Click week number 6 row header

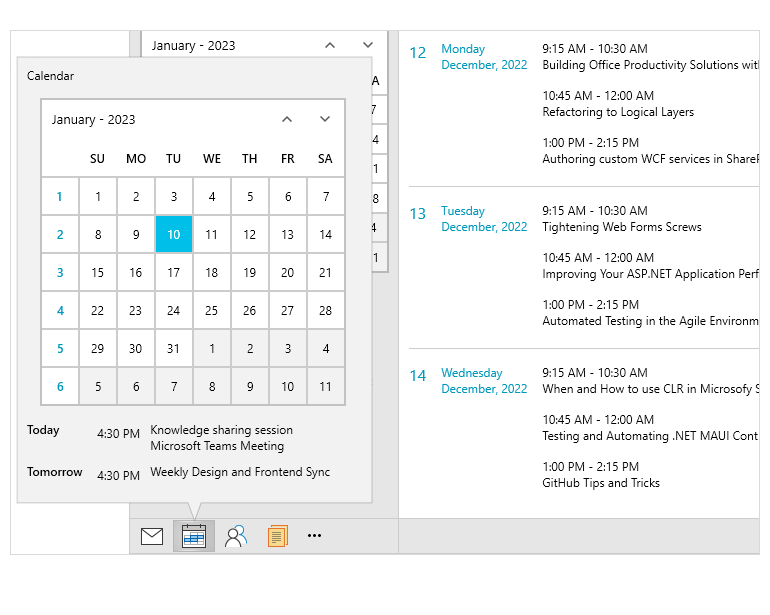60,387
